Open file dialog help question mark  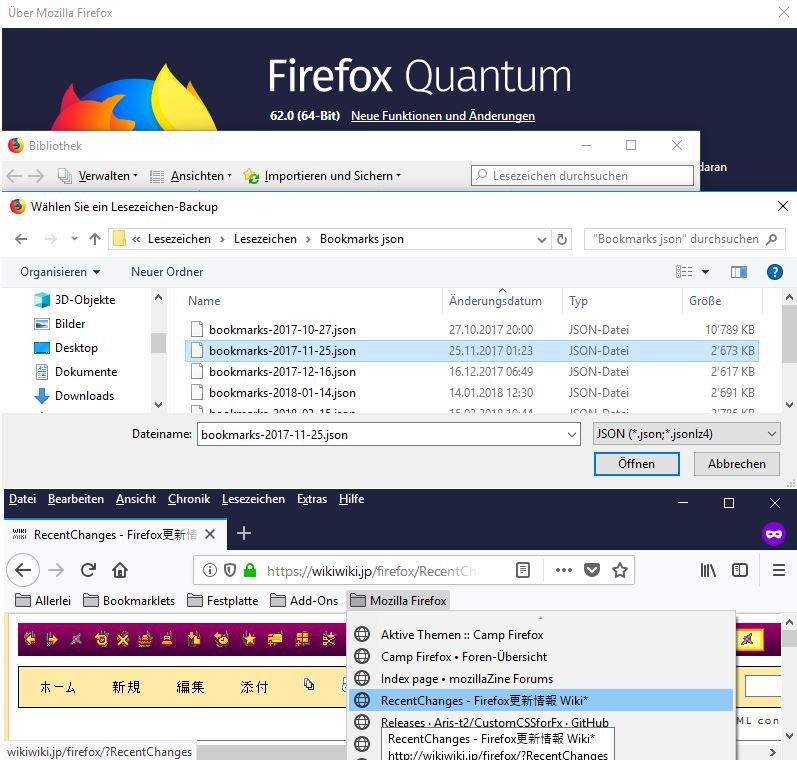pos(774,272)
